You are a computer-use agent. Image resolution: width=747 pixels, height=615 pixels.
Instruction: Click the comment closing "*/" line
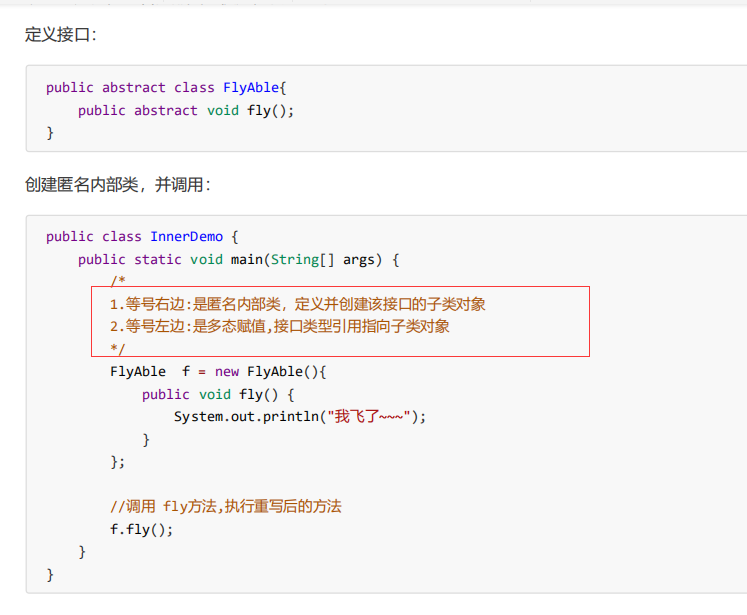click(118, 348)
